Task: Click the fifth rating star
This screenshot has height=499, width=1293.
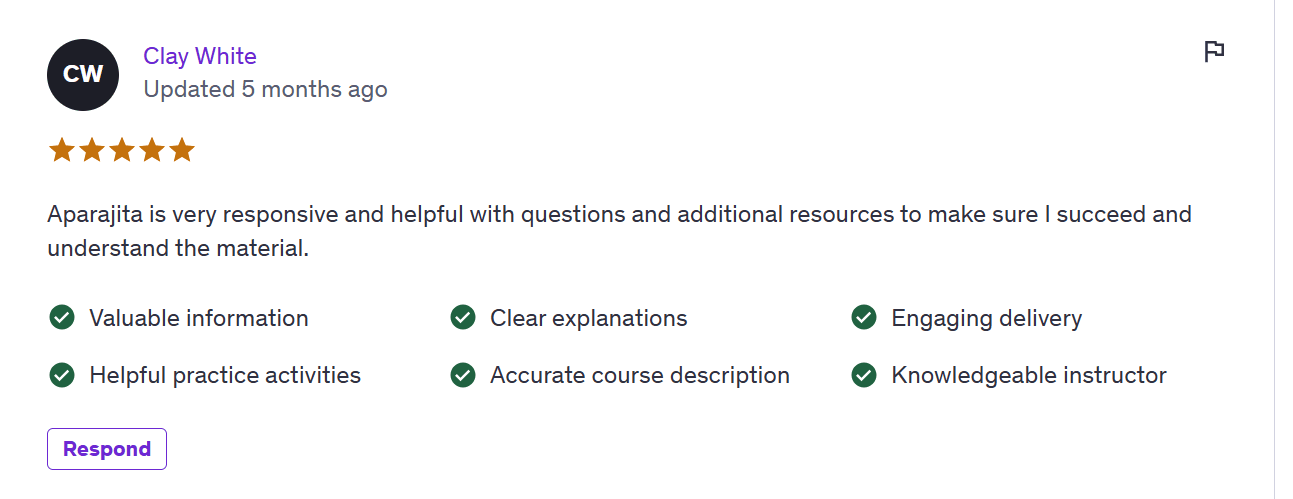Action: (x=181, y=151)
